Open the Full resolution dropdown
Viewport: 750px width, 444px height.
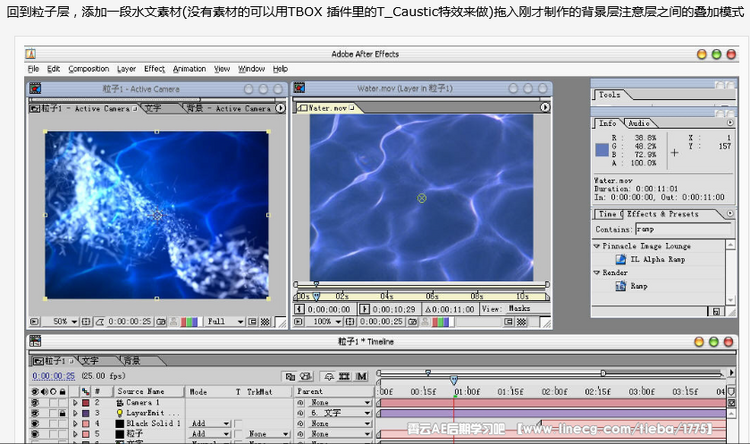pos(225,322)
